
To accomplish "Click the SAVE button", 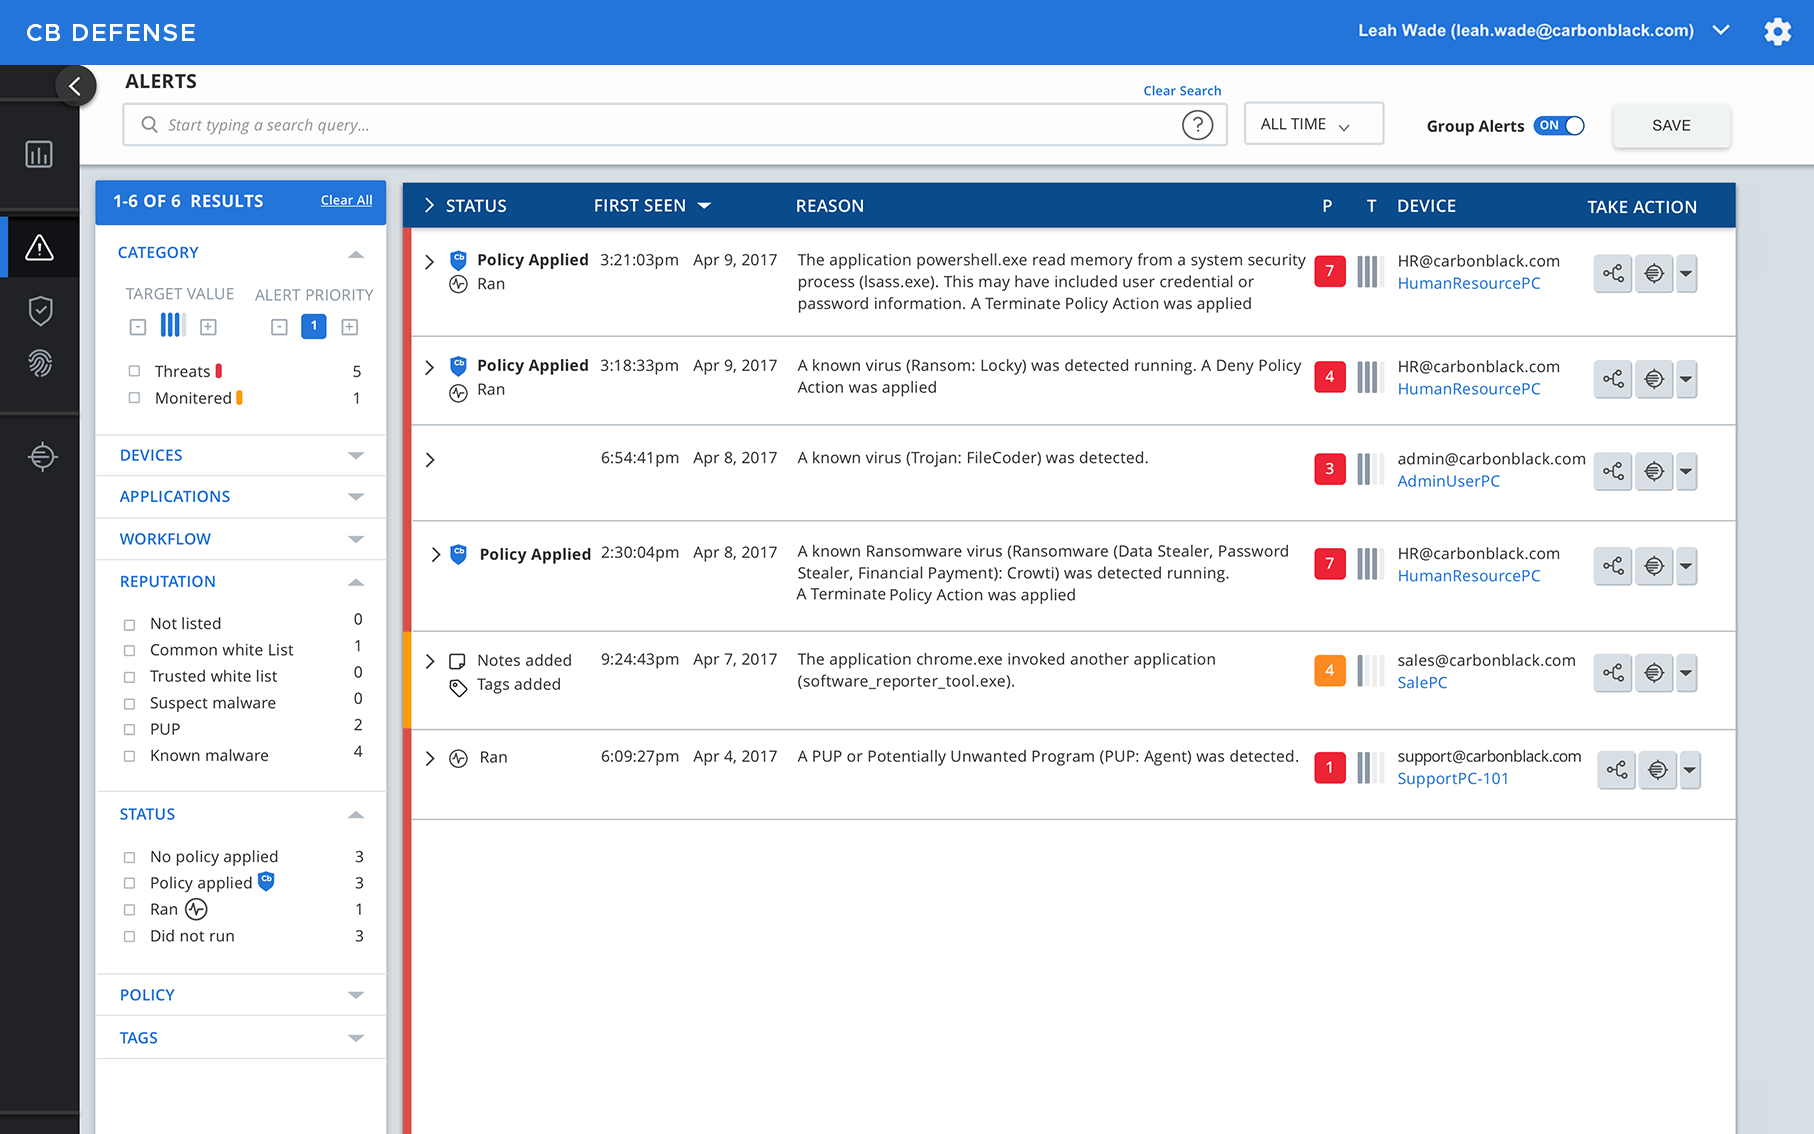I will click(x=1671, y=126).
